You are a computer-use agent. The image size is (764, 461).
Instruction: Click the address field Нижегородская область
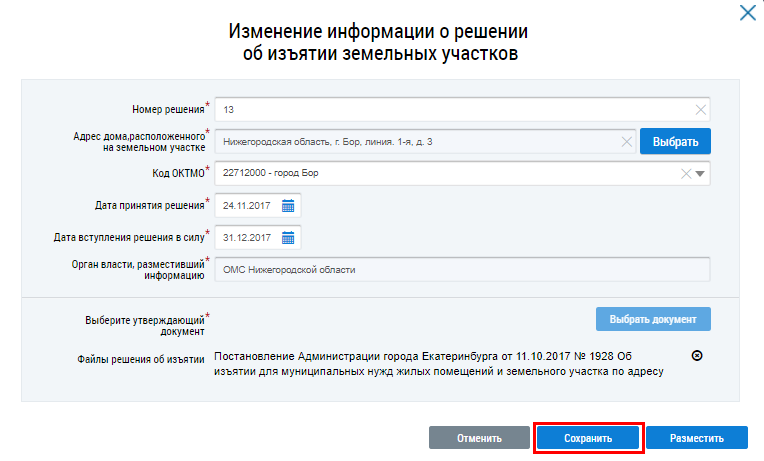click(425, 142)
